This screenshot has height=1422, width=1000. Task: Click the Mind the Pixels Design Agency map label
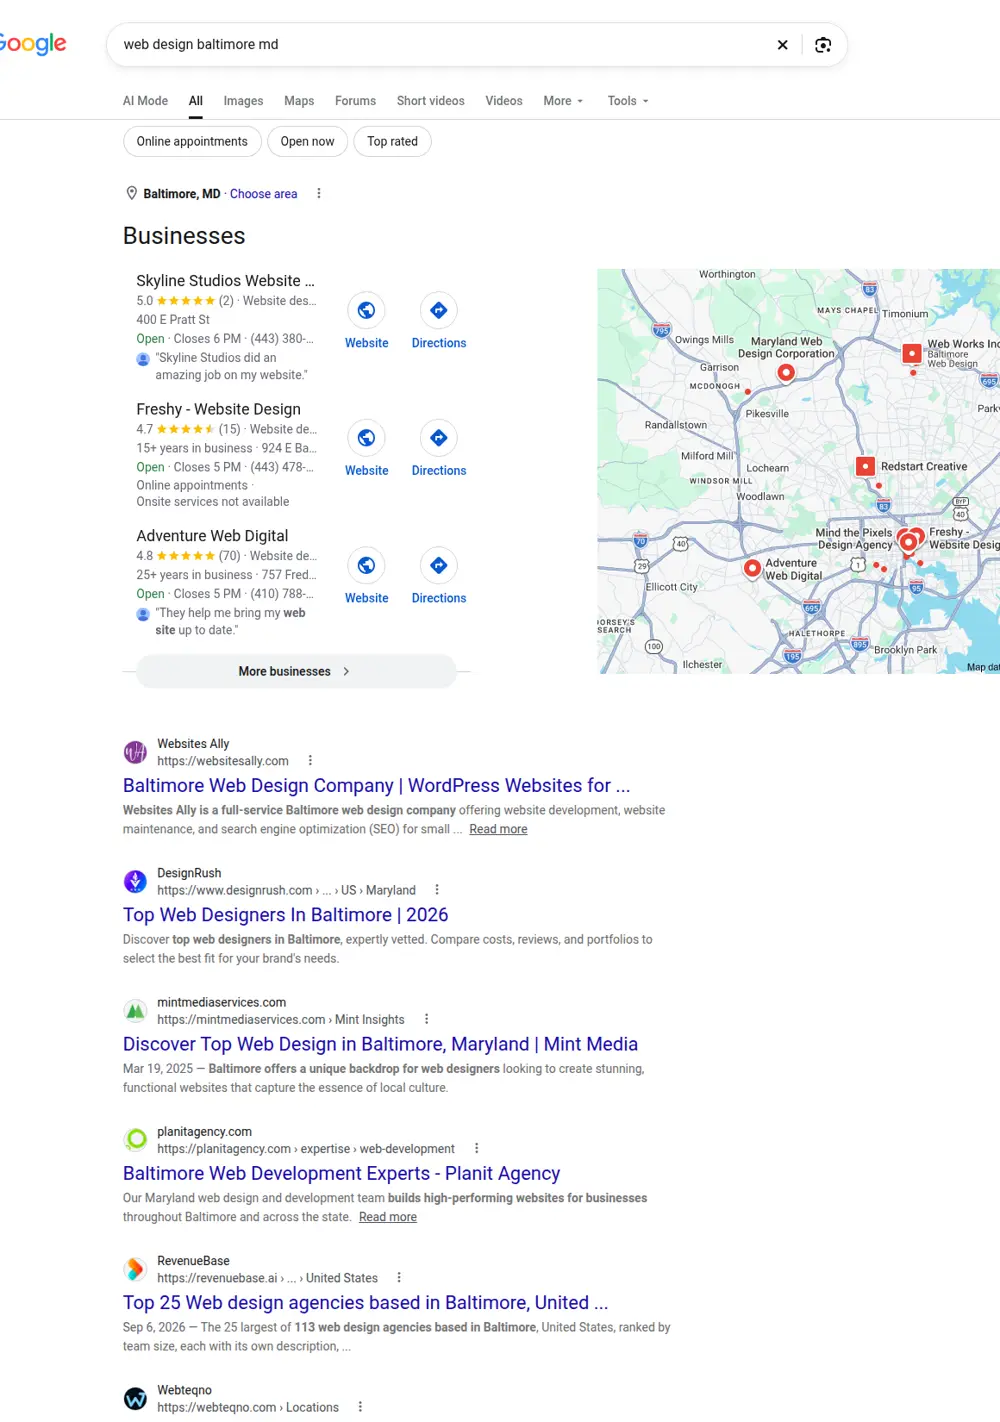(x=854, y=539)
